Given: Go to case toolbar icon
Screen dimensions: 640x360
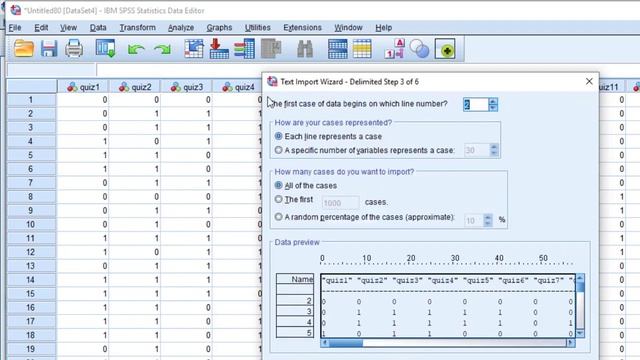Looking at the screenshot, I should (x=194, y=49).
